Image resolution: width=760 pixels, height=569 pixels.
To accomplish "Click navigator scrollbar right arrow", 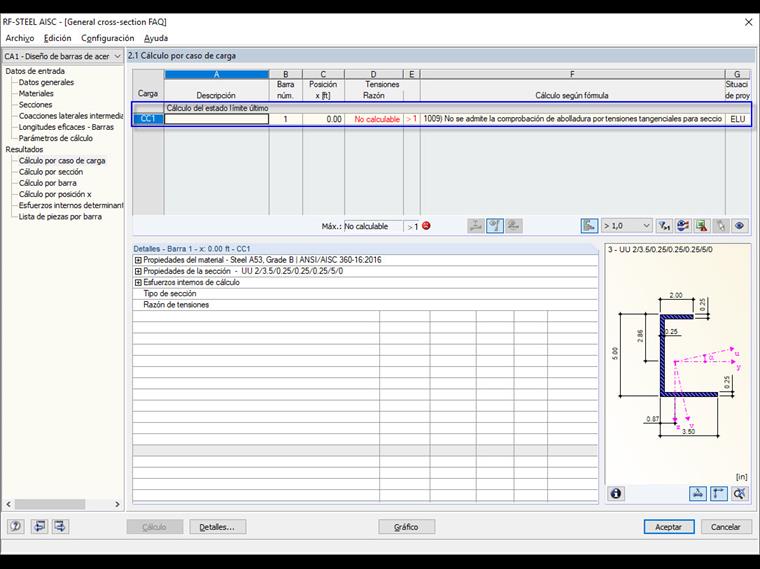I will pos(117,505).
